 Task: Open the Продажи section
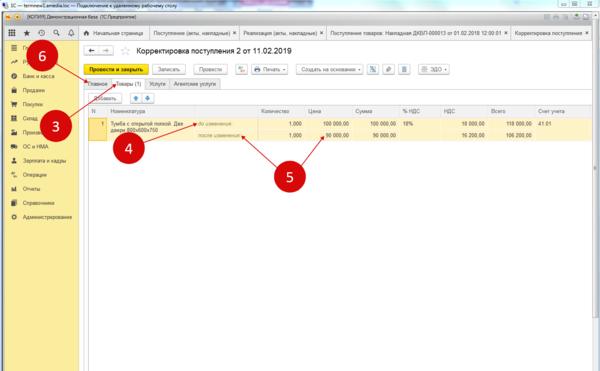click(x=34, y=90)
